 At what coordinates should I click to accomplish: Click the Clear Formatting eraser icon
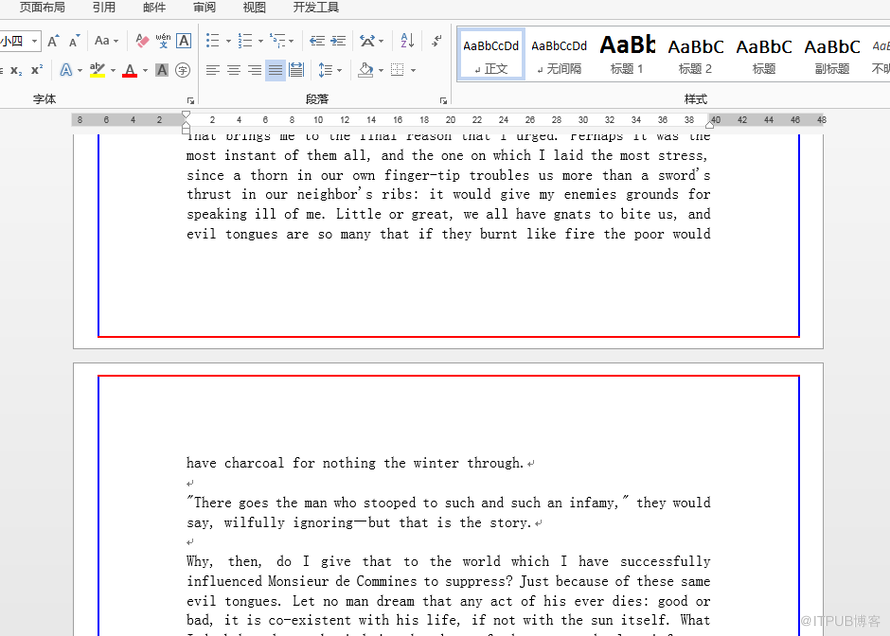click(142, 41)
